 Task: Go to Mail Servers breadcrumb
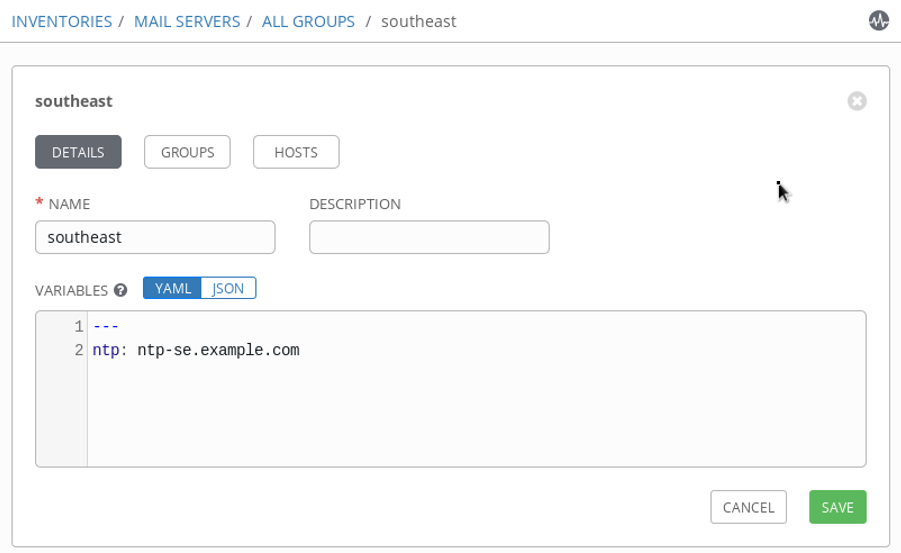tap(187, 21)
